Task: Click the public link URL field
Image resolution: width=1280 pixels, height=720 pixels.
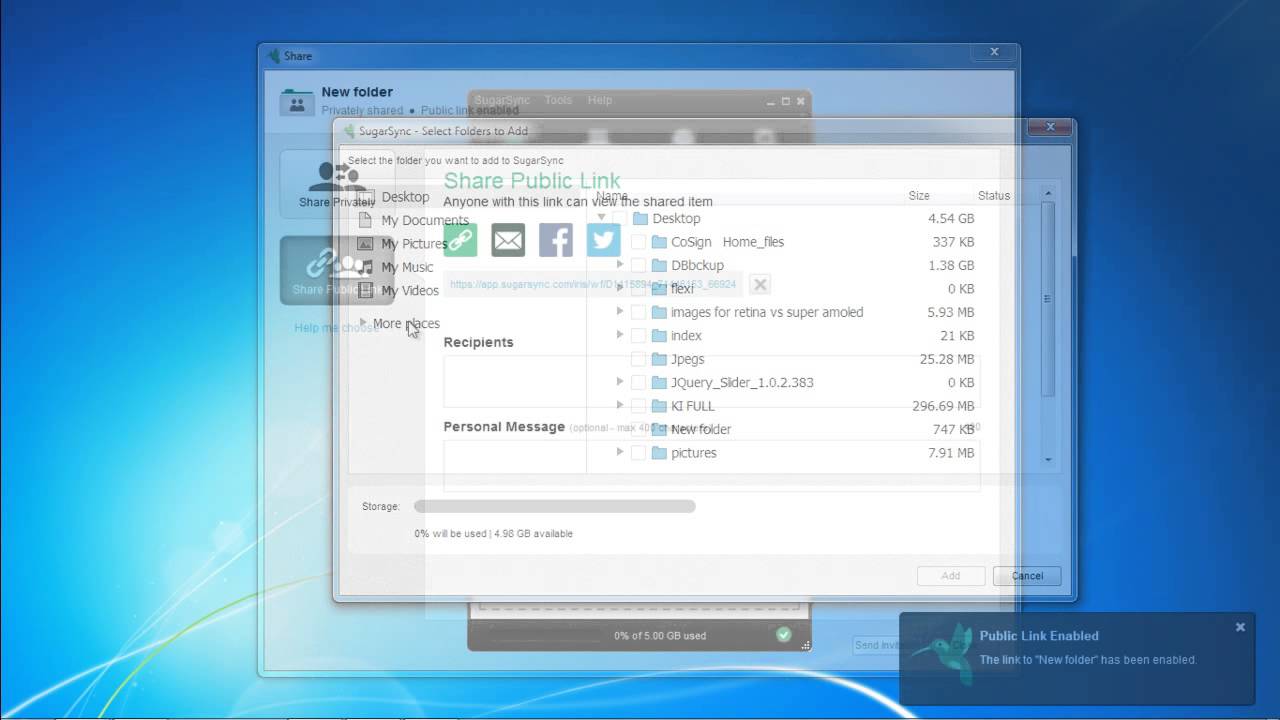Action: 594,285
